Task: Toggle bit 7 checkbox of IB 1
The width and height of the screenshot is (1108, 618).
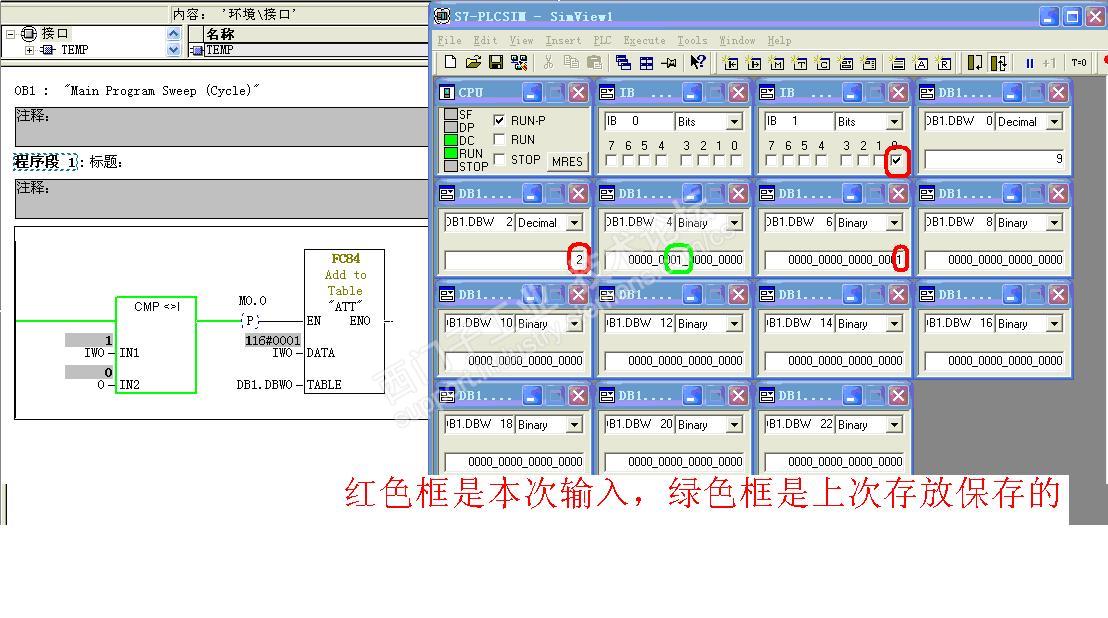Action: [x=771, y=161]
